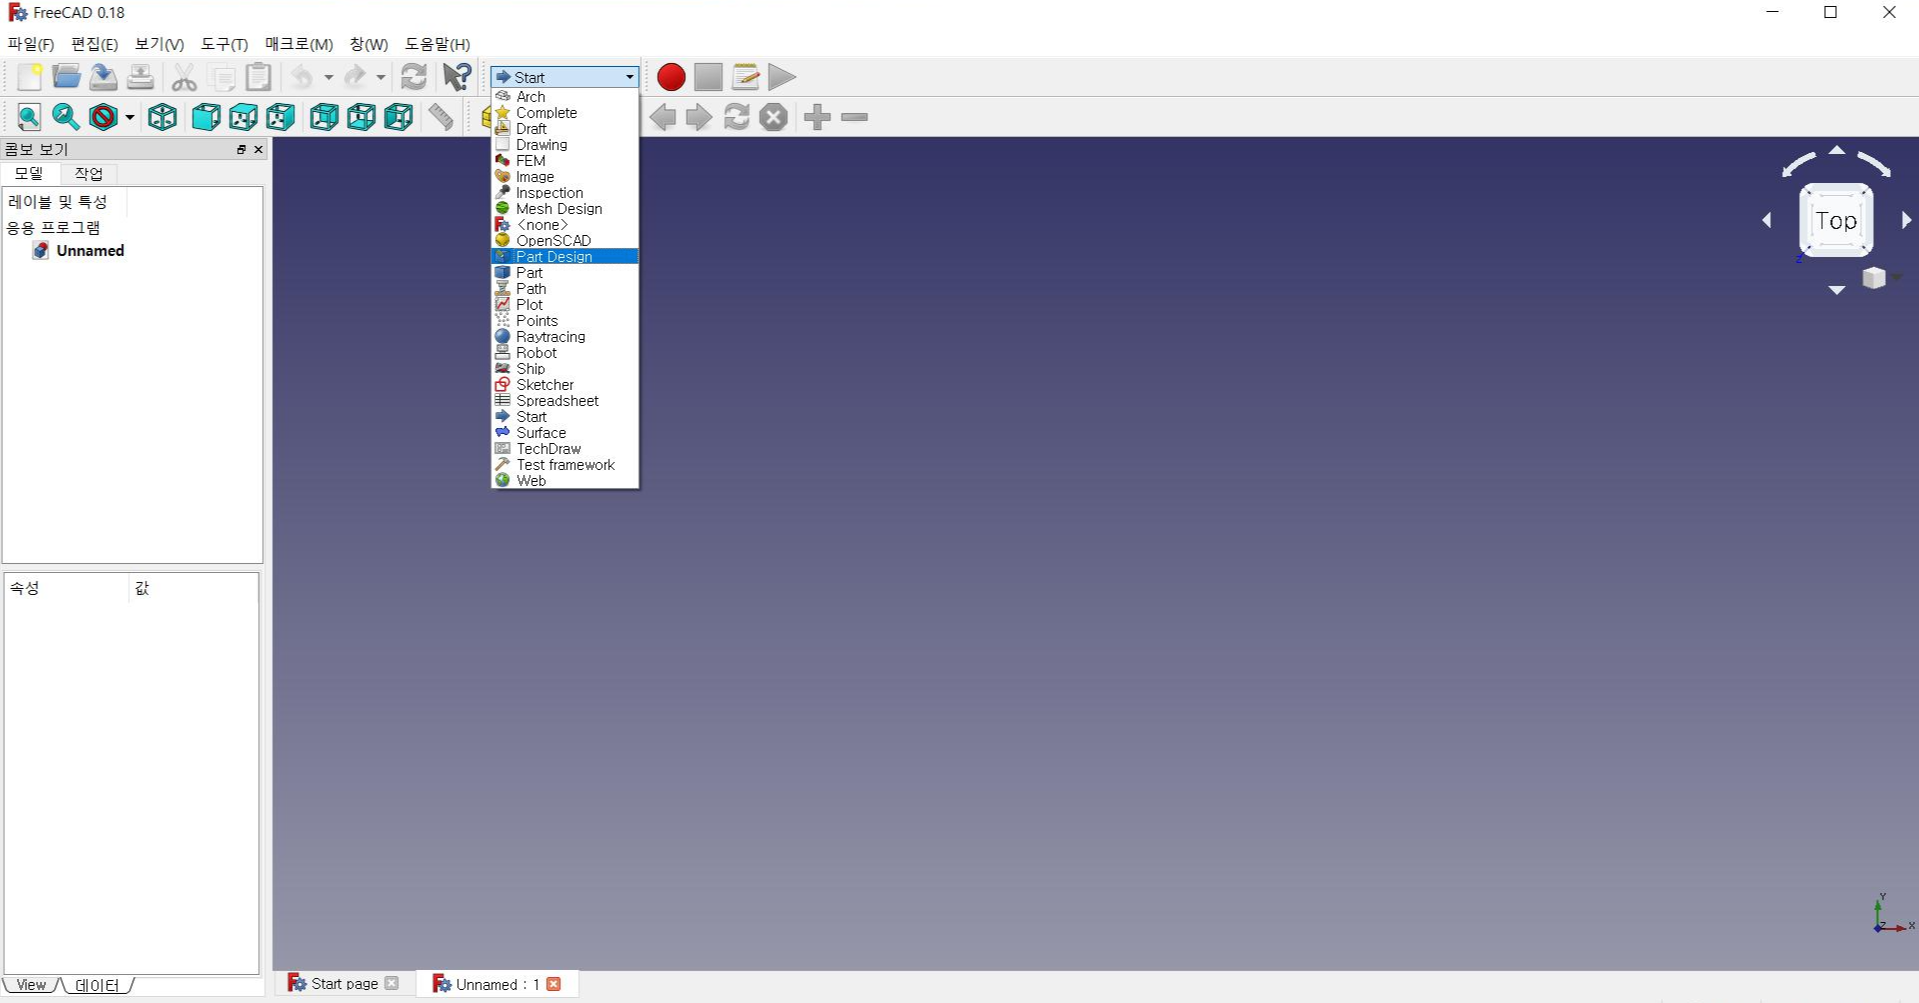Image resolution: width=1919 pixels, height=1003 pixels.
Task: Stop page loading X icon
Action: tap(774, 117)
